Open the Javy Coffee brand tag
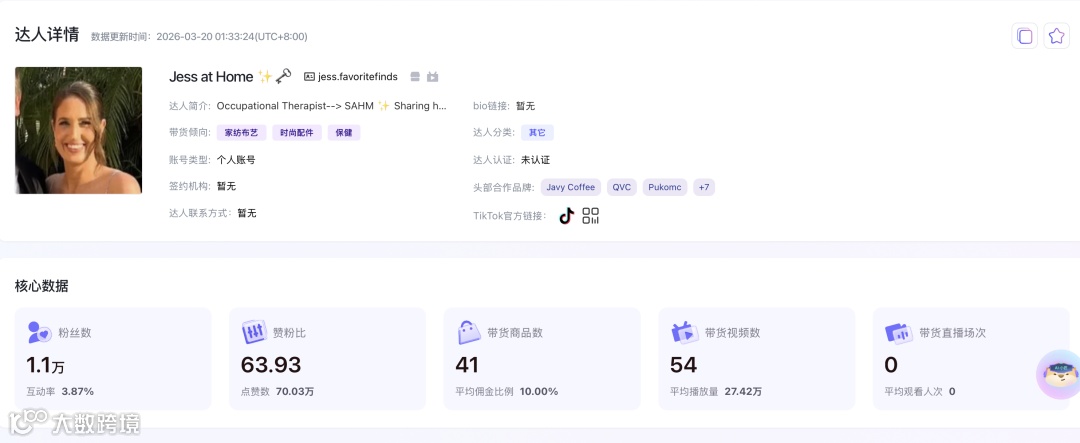Image resolution: width=1080 pixels, height=443 pixels. coord(571,187)
